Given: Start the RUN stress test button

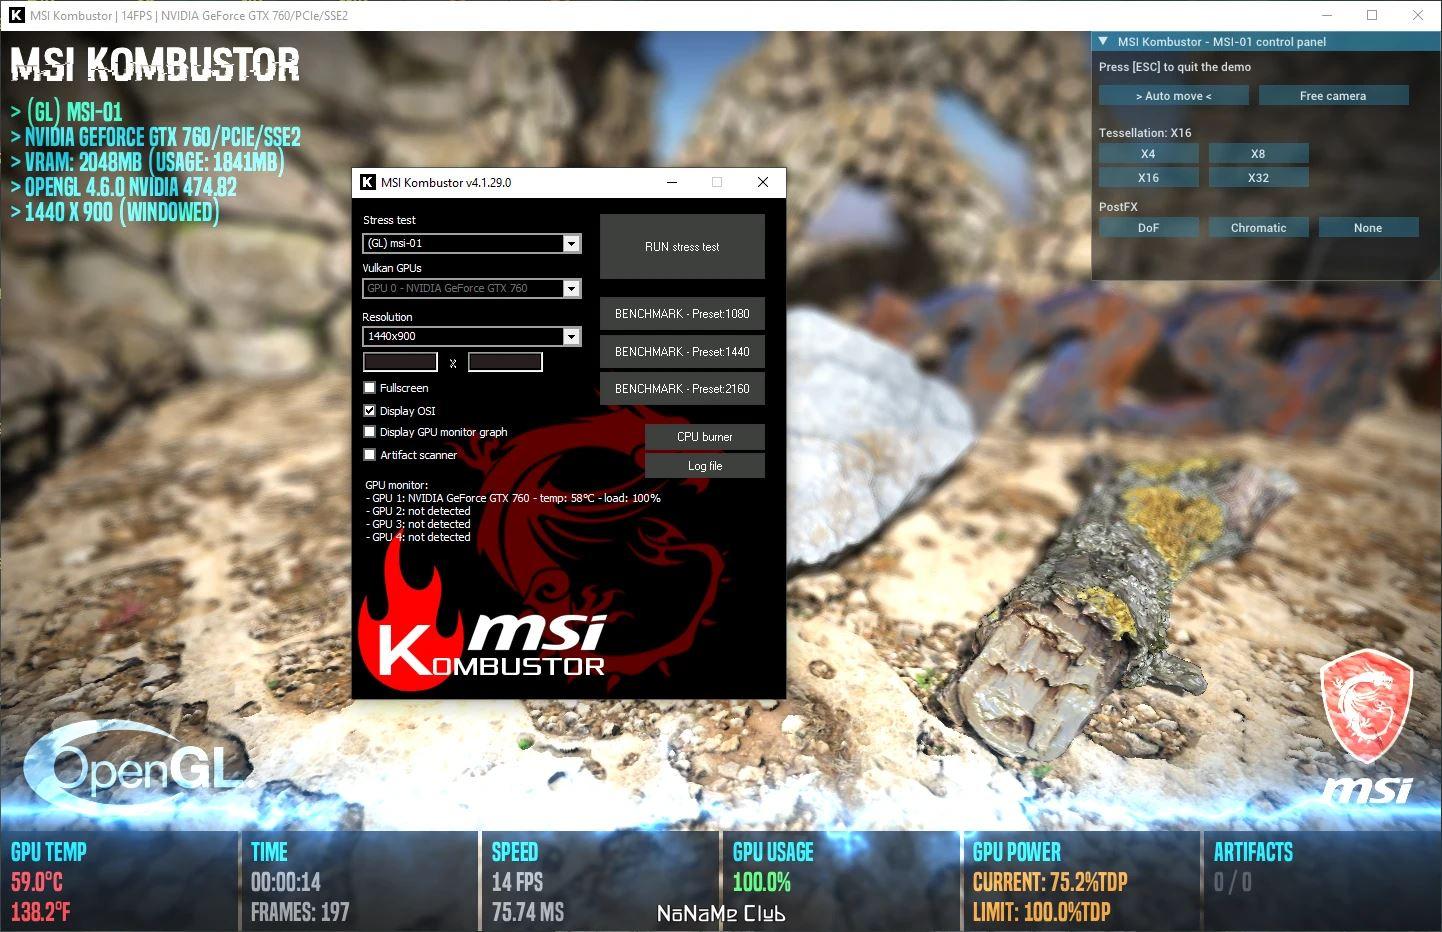Looking at the screenshot, I should 682,246.
